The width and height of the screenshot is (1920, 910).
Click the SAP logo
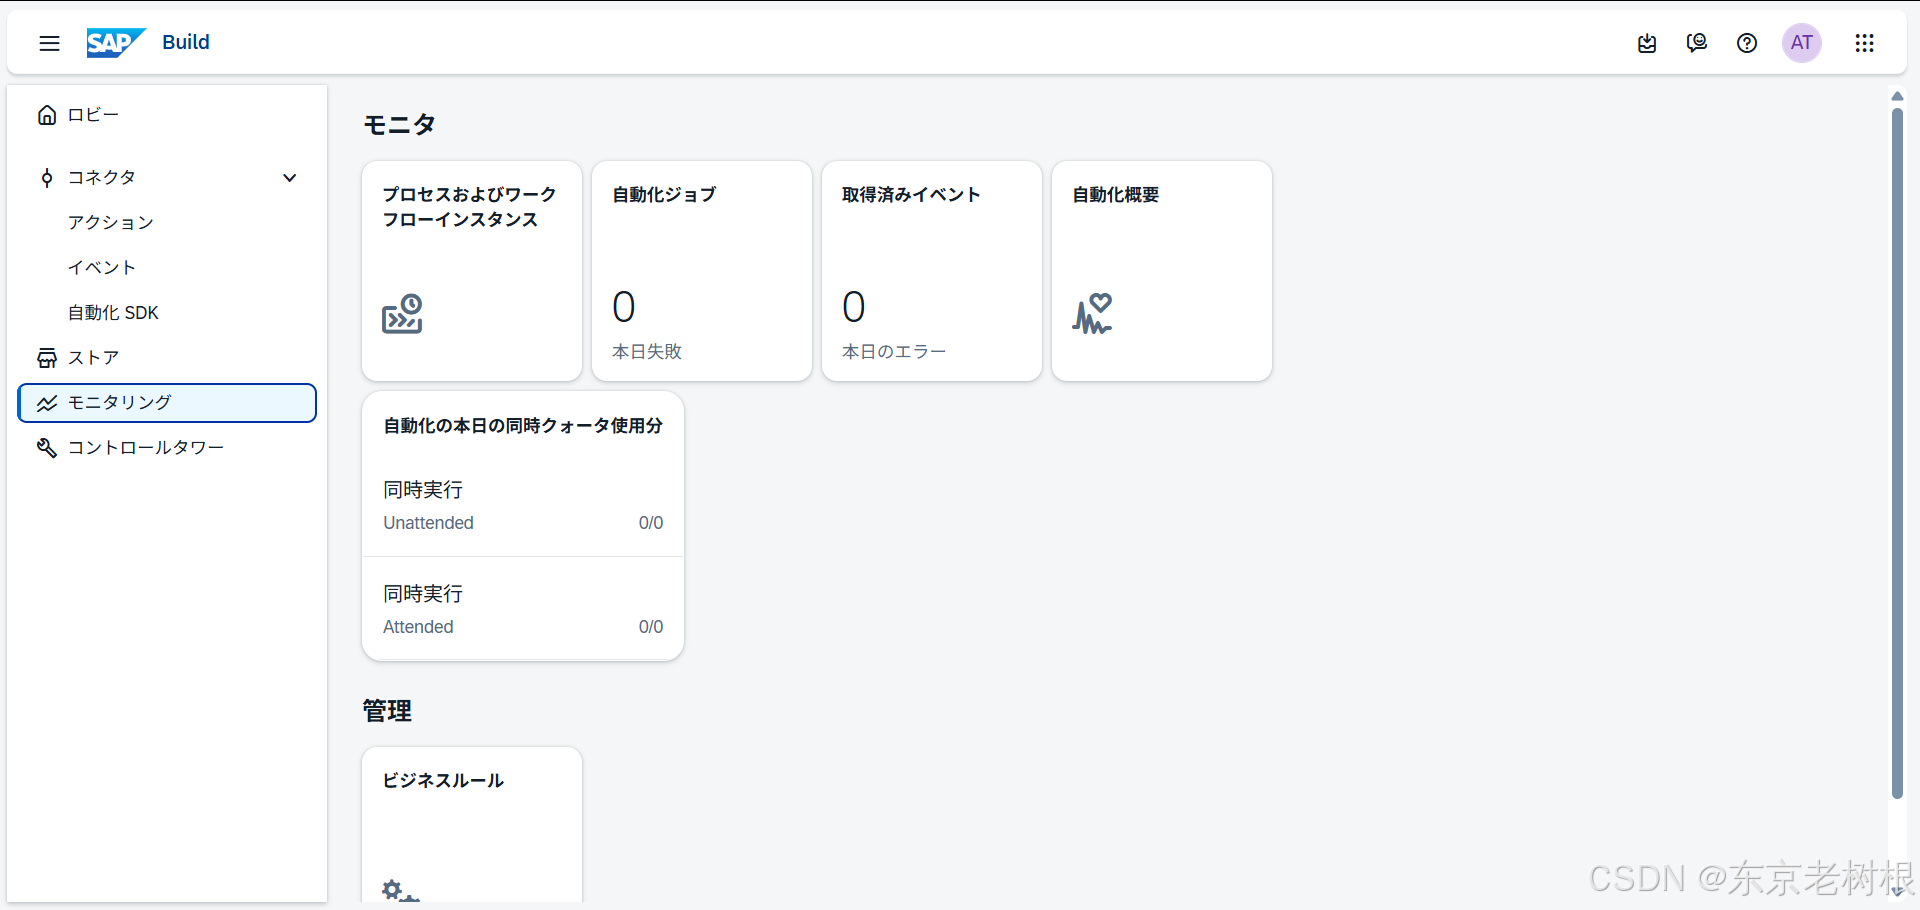(x=115, y=43)
